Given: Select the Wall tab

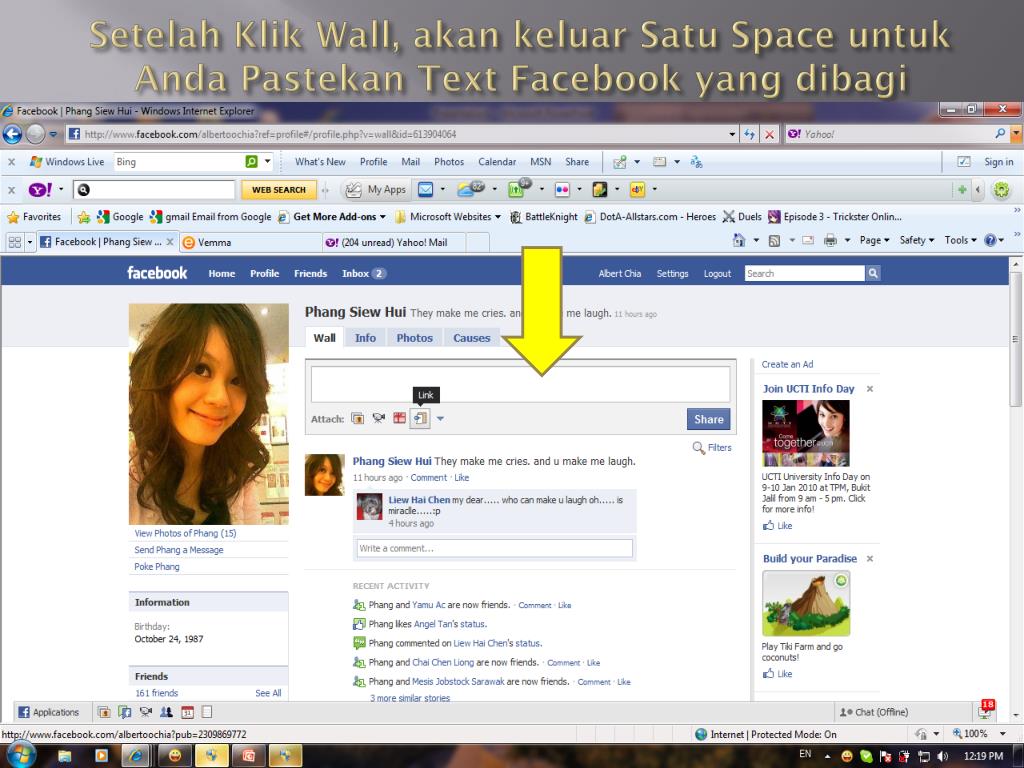Looking at the screenshot, I should coord(325,338).
